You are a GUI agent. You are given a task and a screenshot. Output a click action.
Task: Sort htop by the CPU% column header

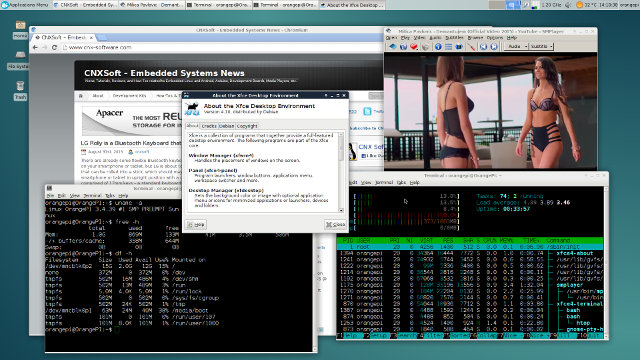(489, 240)
